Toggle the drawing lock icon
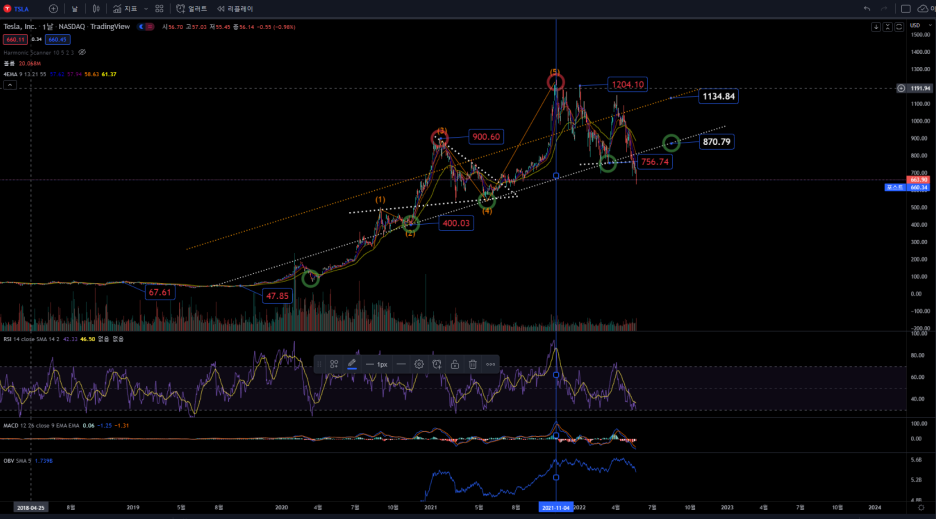936x519 pixels. click(455, 364)
